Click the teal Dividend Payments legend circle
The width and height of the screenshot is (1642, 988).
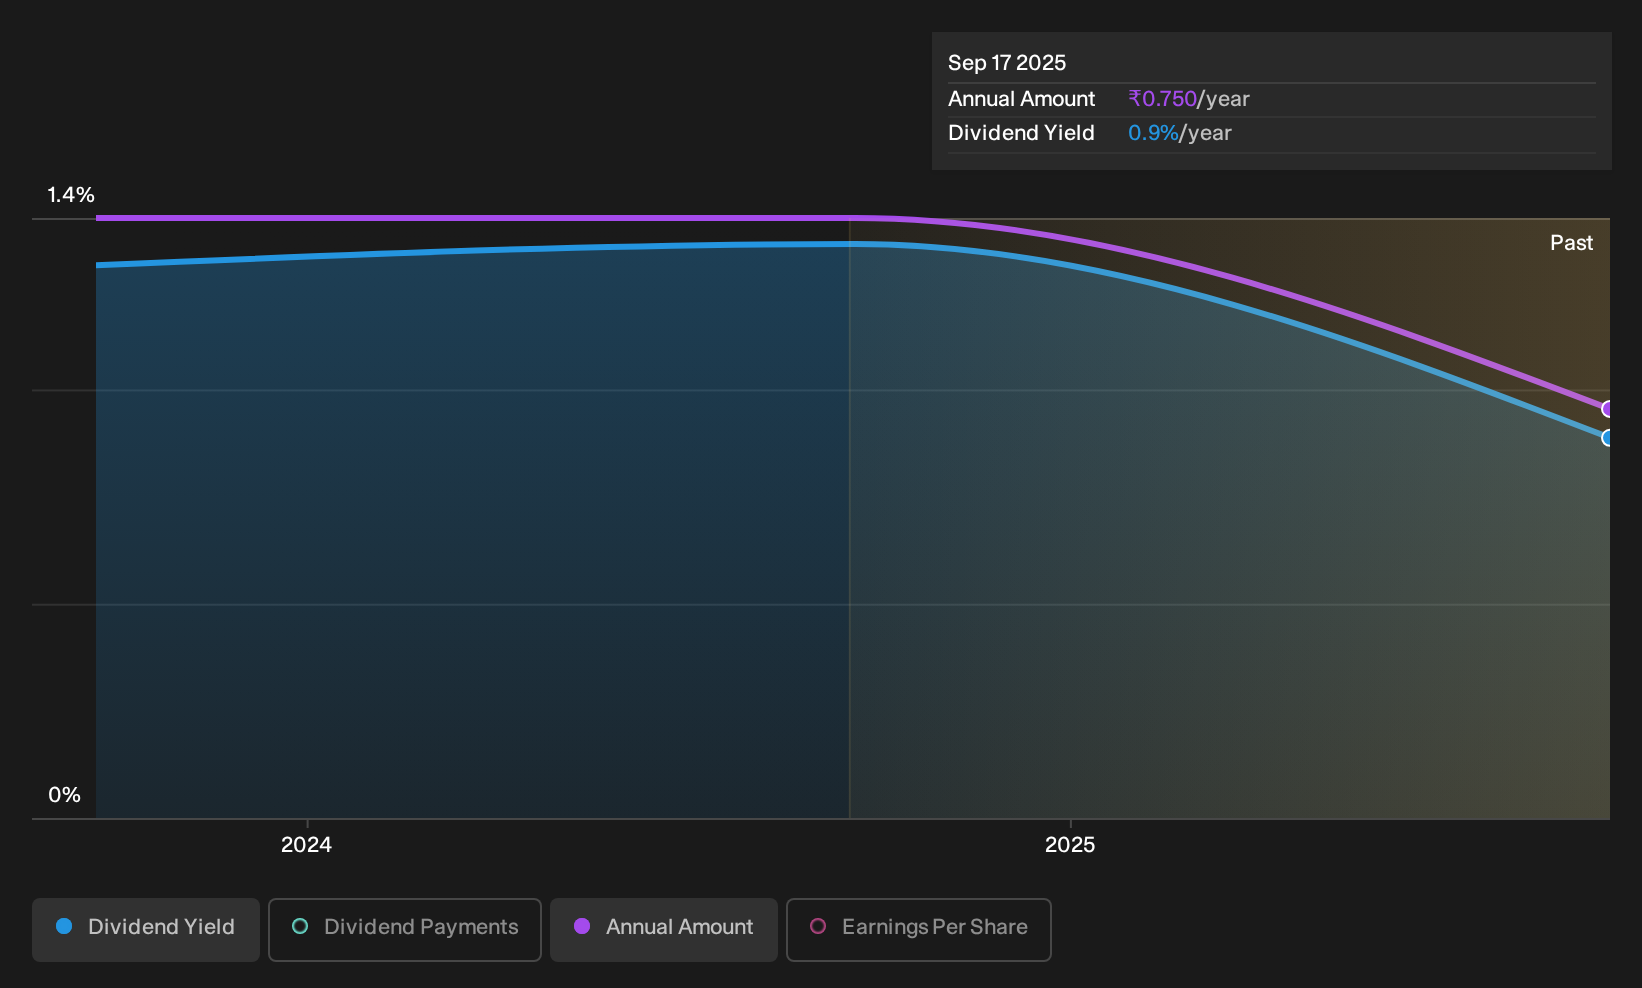(x=300, y=926)
